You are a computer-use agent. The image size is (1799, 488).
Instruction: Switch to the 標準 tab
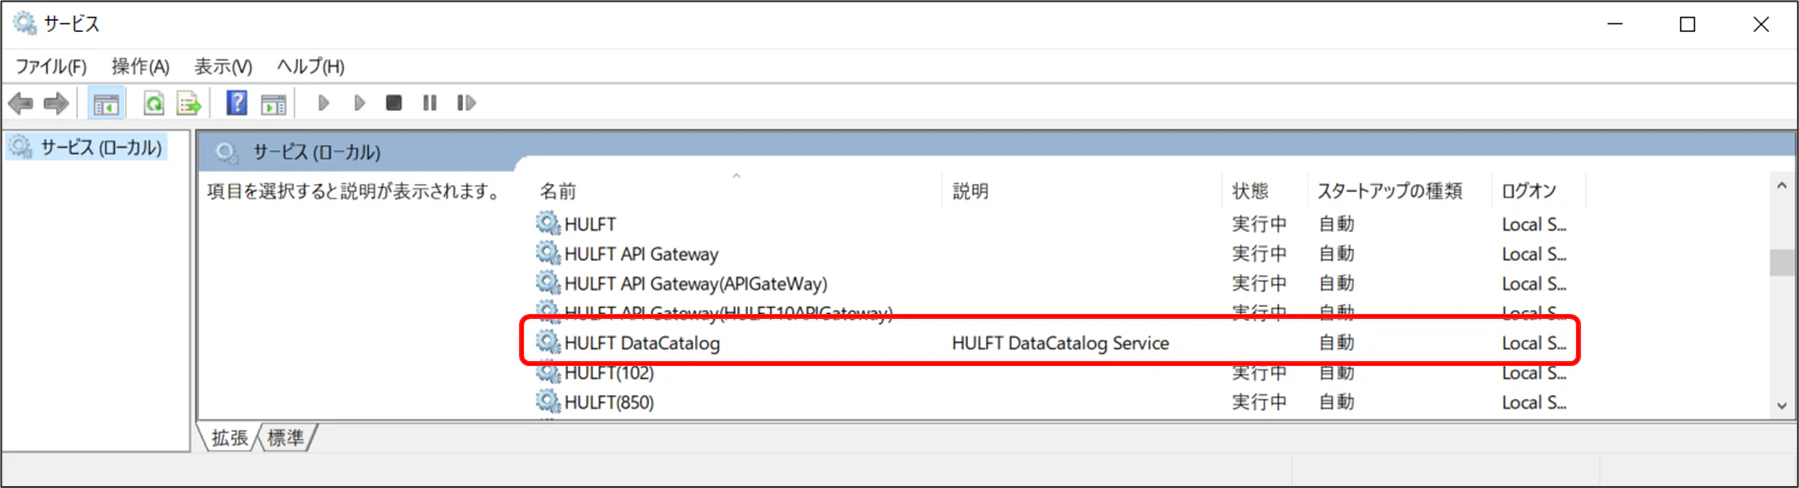pyautogui.click(x=286, y=438)
